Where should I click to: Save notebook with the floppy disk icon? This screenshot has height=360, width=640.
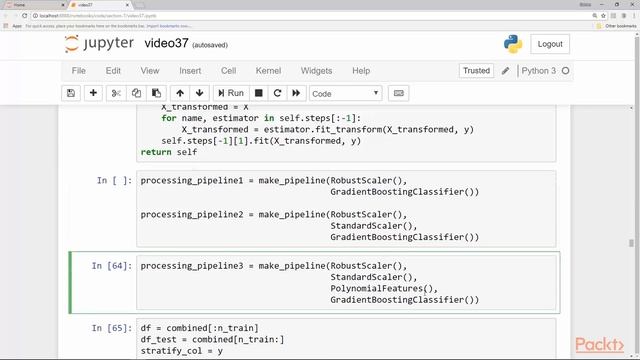click(71, 93)
